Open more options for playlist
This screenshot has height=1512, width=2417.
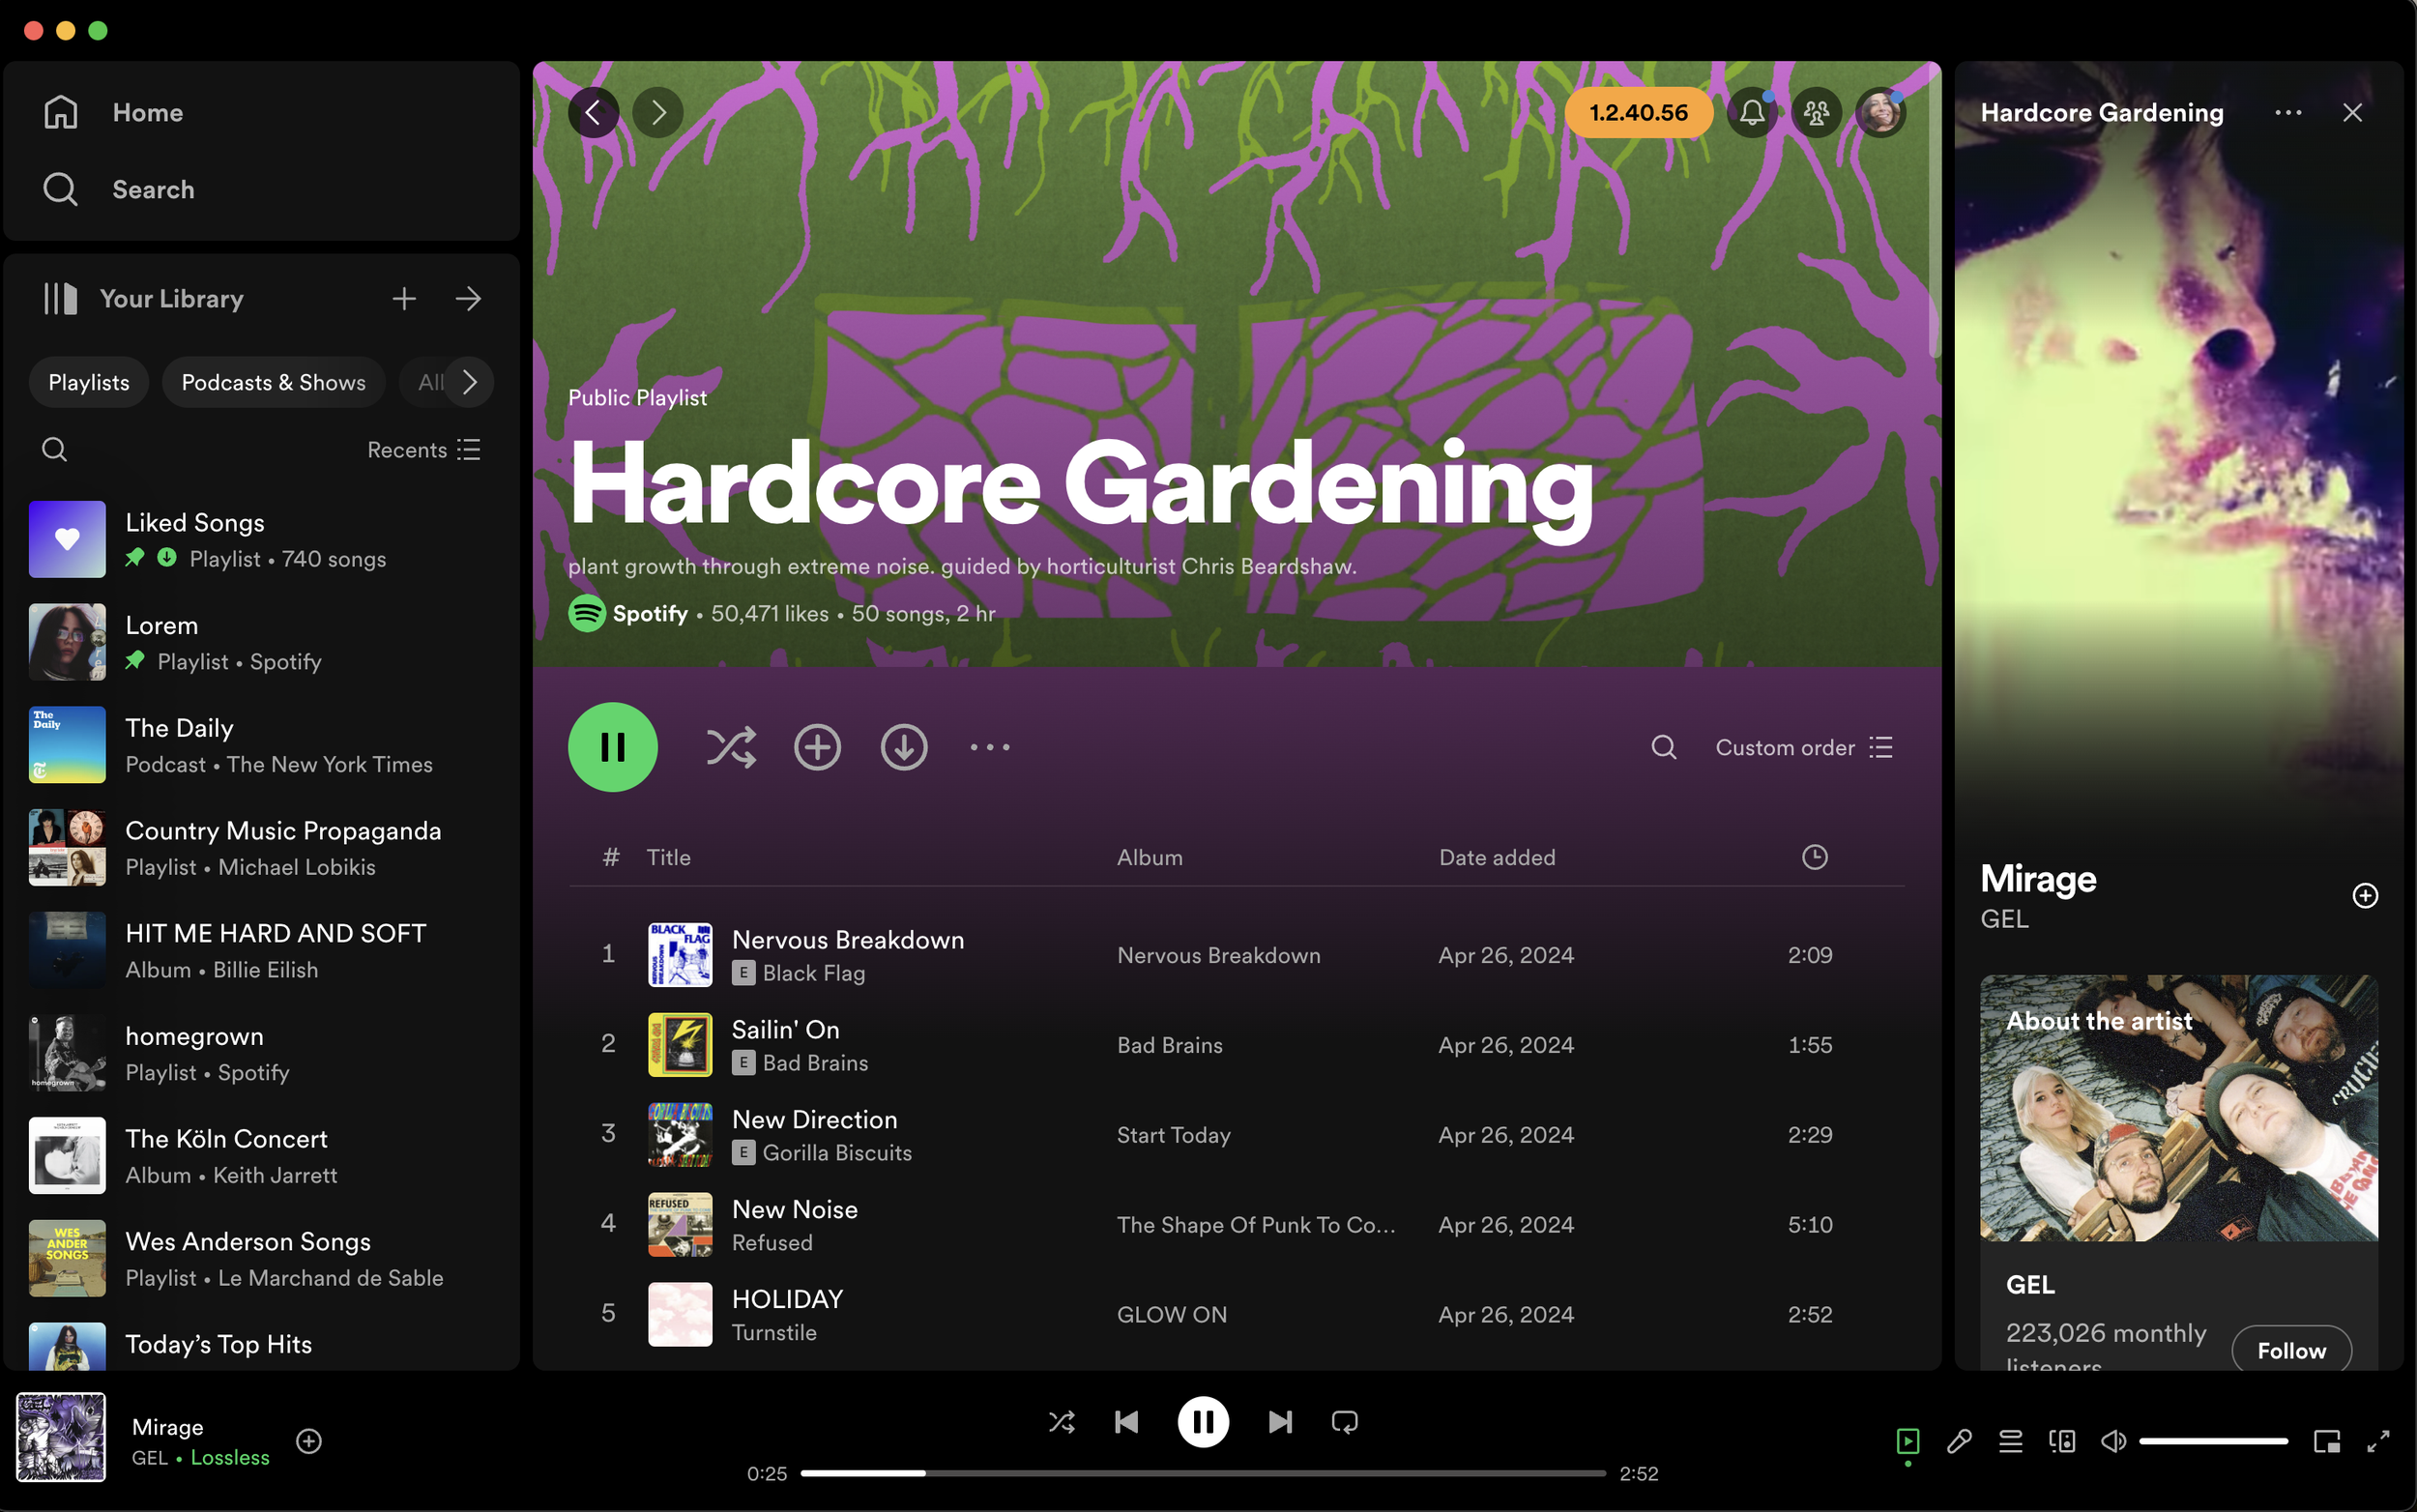coord(990,747)
